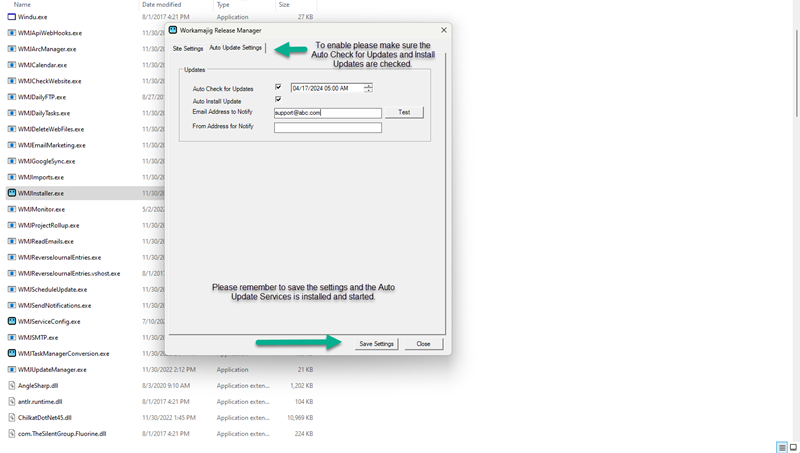The width and height of the screenshot is (800, 453).
Task: Toggle the Auto Check for Updates checkbox
Action: coord(278,87)
